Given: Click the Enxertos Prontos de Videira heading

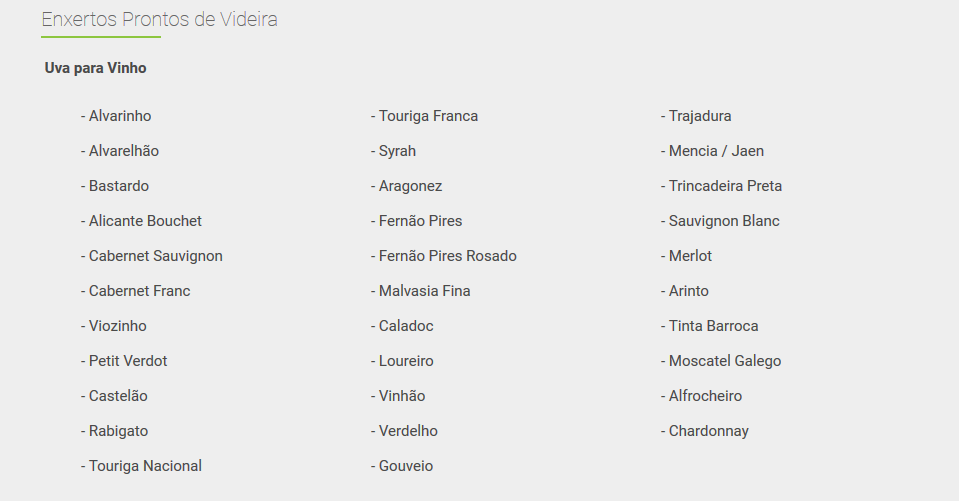Looking at the screenshot, I should point(160,20).
